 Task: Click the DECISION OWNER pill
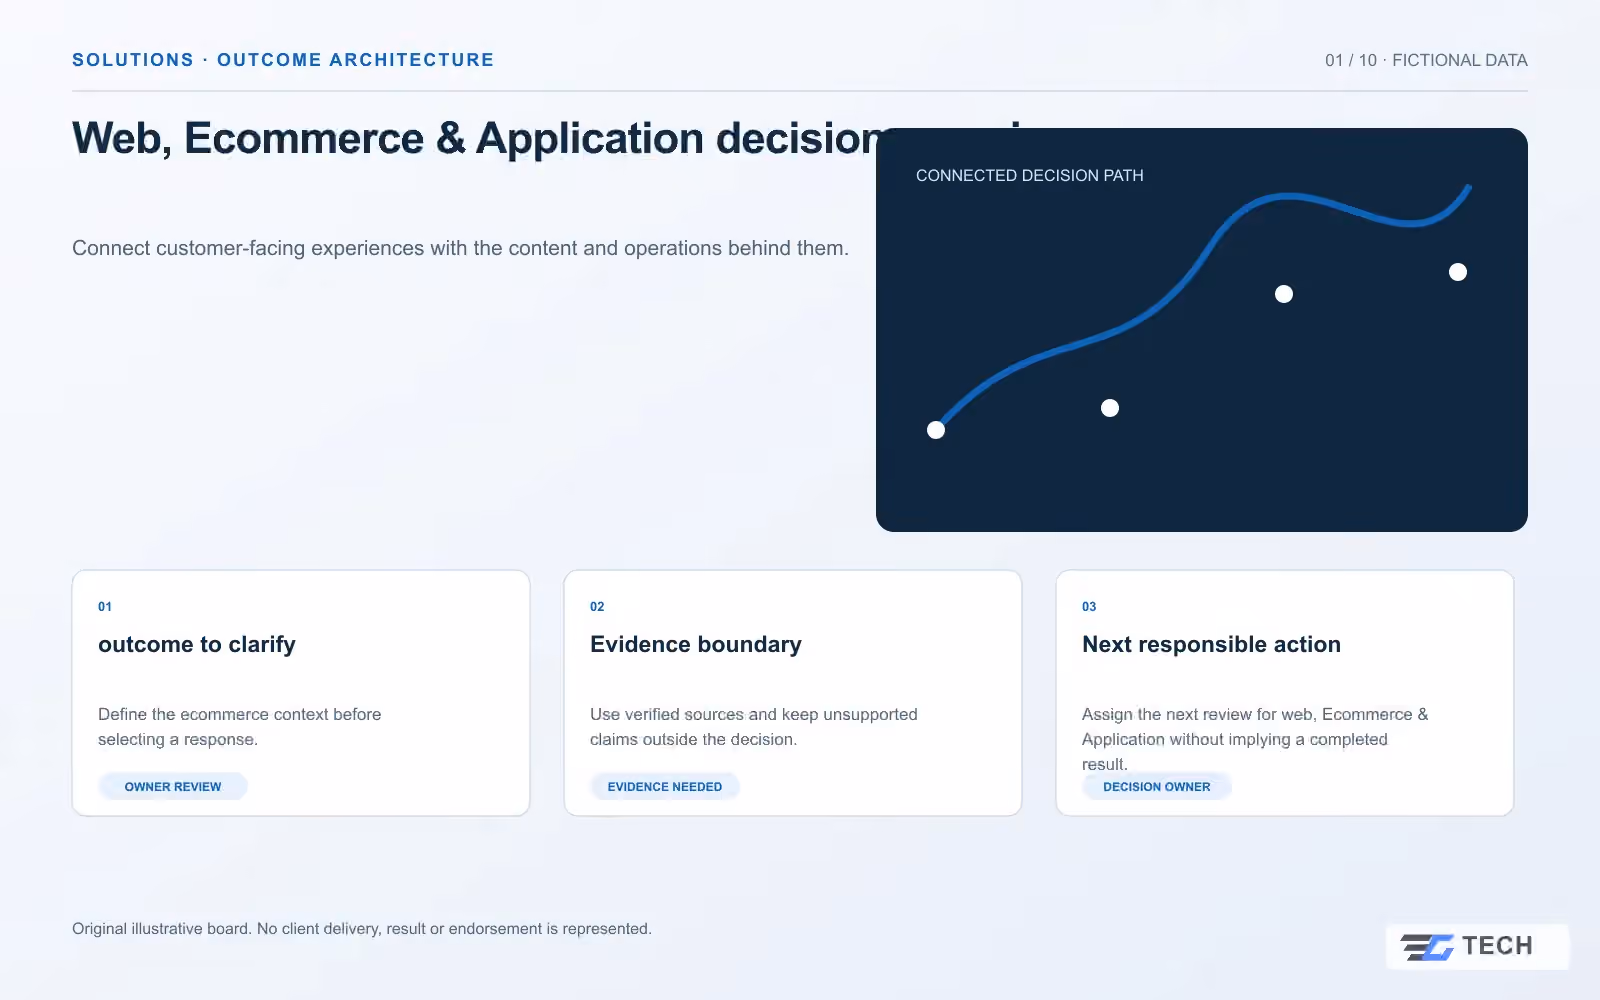(1157, 787)
